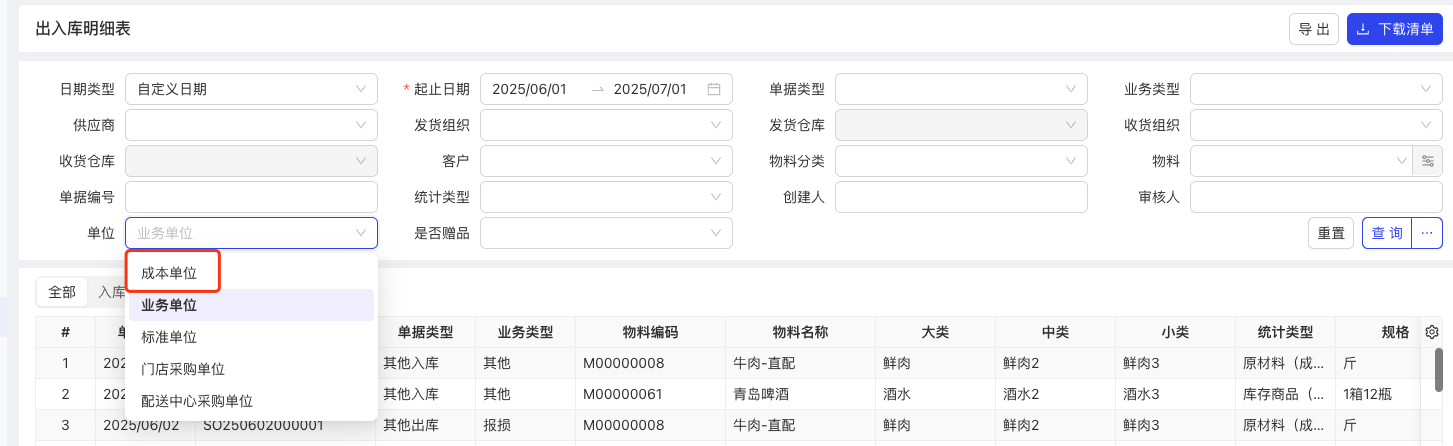The height and width of the screenshot is (446, 1453).
Task: Select 成本单位 option
Action: pos(251,273)
